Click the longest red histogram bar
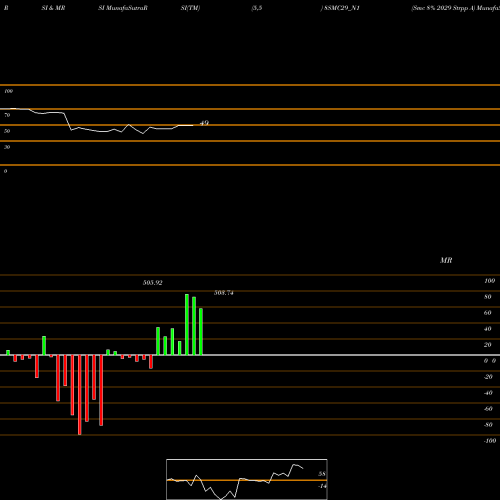 (80, 395)
